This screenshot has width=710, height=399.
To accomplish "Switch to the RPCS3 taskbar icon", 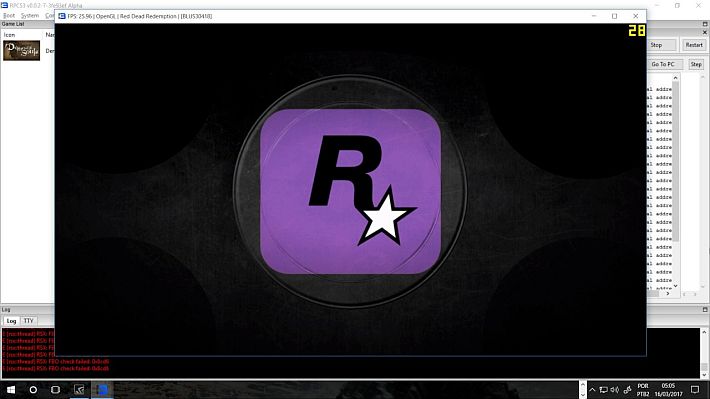I will click(102, 389).
